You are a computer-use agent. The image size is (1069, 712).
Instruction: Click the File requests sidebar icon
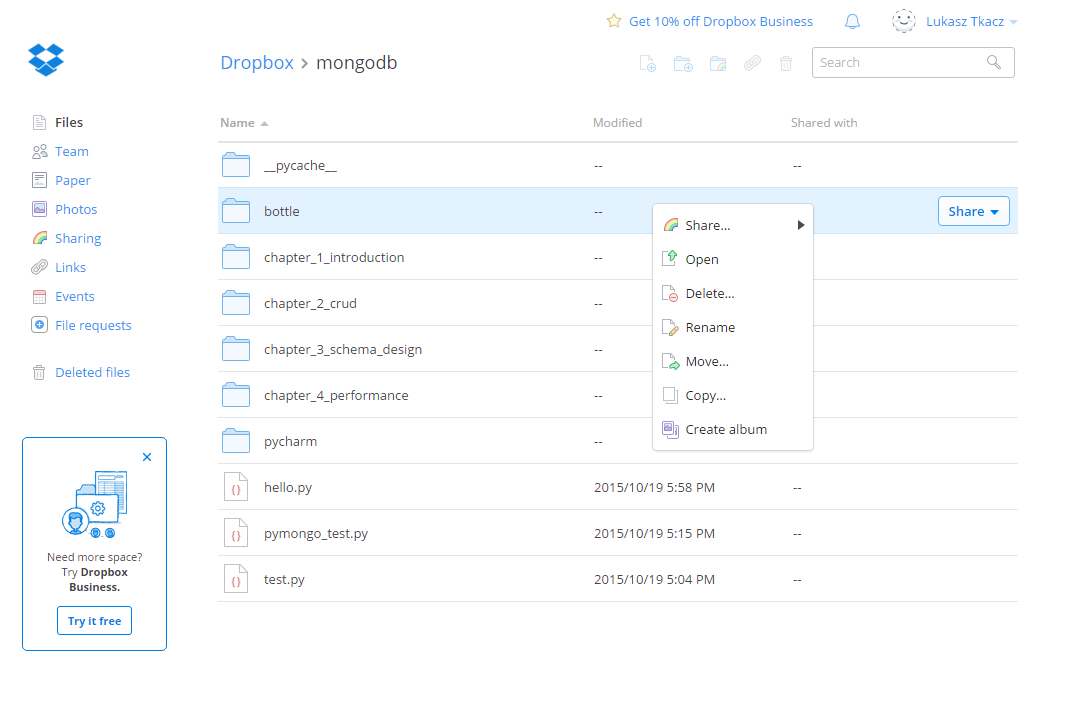click(40, 325)
